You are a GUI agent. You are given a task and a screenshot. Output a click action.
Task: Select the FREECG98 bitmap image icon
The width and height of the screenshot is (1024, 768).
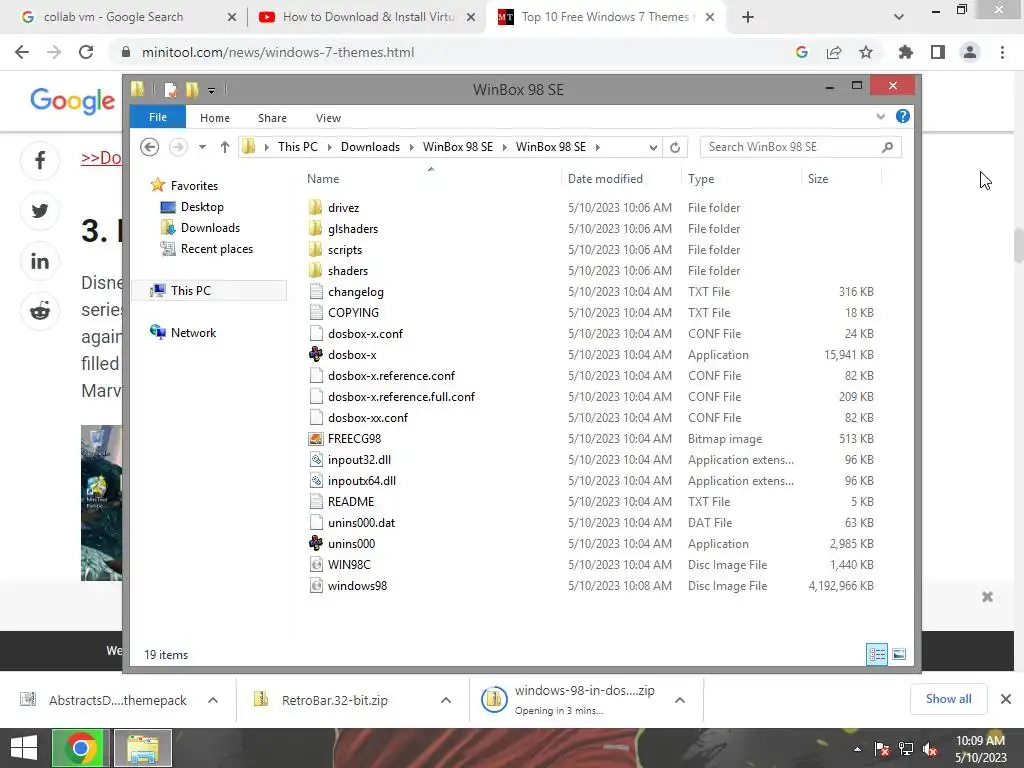coord(316,439)
